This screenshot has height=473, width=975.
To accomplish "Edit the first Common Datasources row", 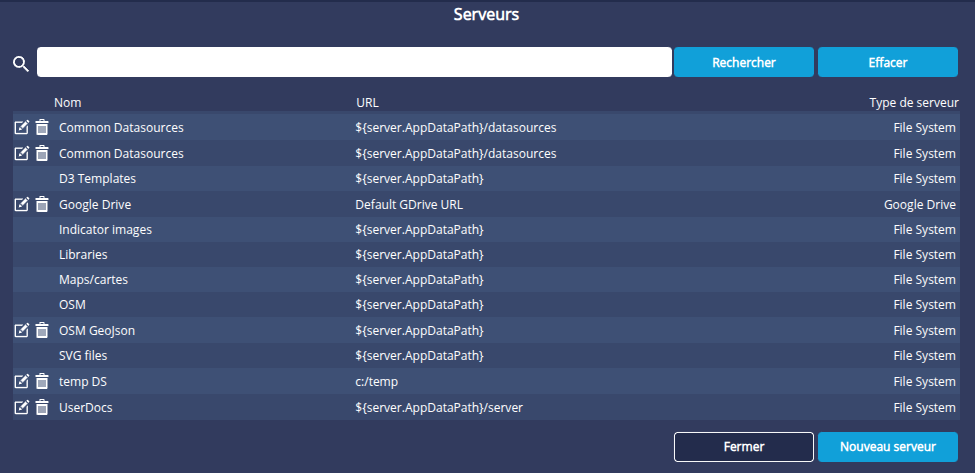I will click(21, 127).
